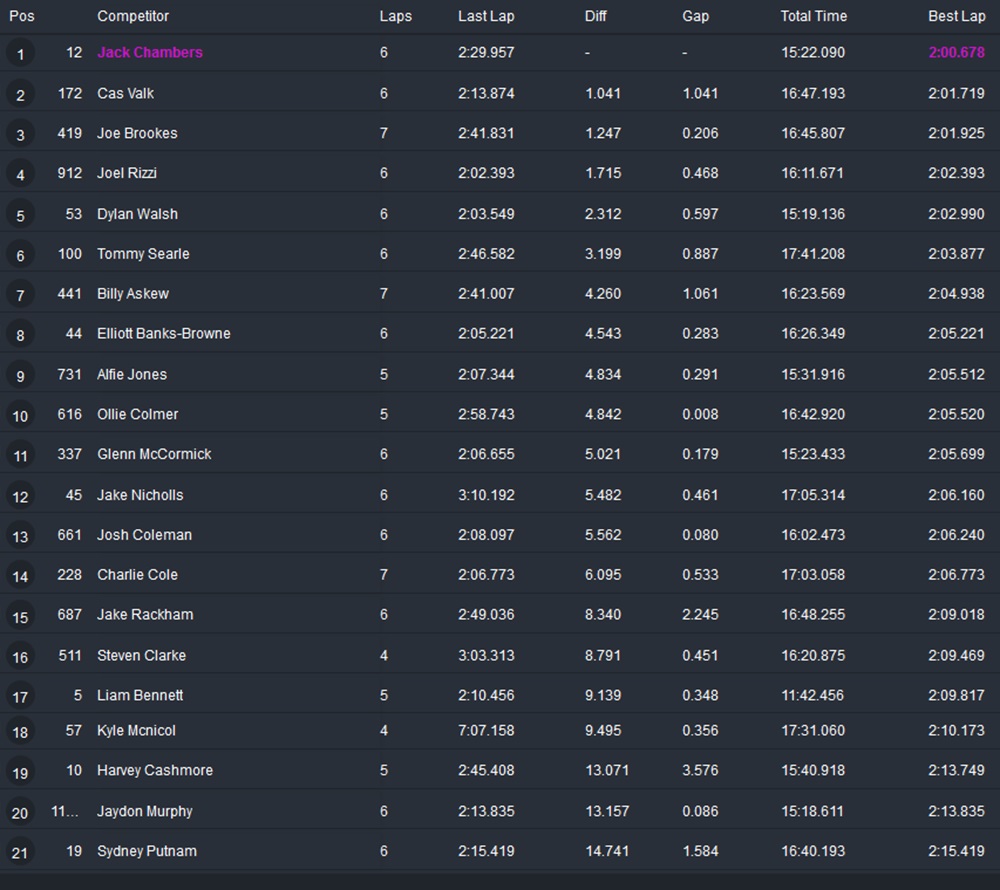Select the position 15 circle badge
The height and width of the screenshot is (890, 1000).
click(x=20, y=616)
